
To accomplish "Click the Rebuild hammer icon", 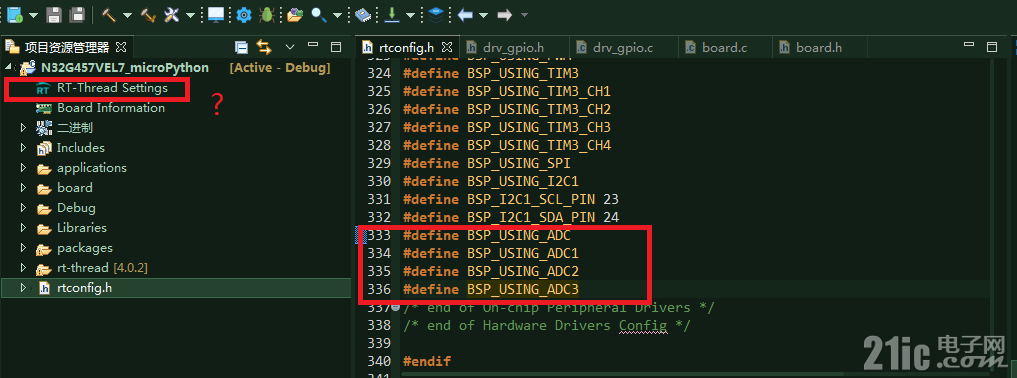I will [x=149, y=14].
